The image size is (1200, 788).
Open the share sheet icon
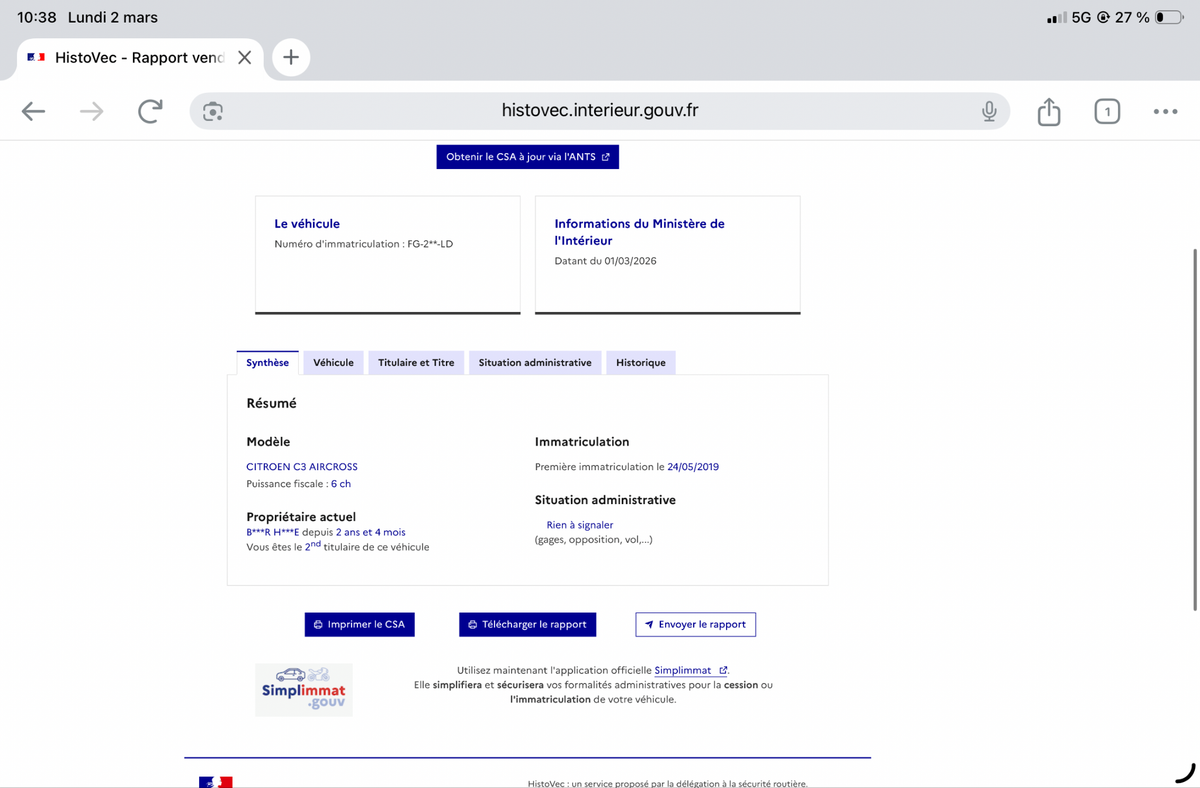click(x=1048, y=112)
